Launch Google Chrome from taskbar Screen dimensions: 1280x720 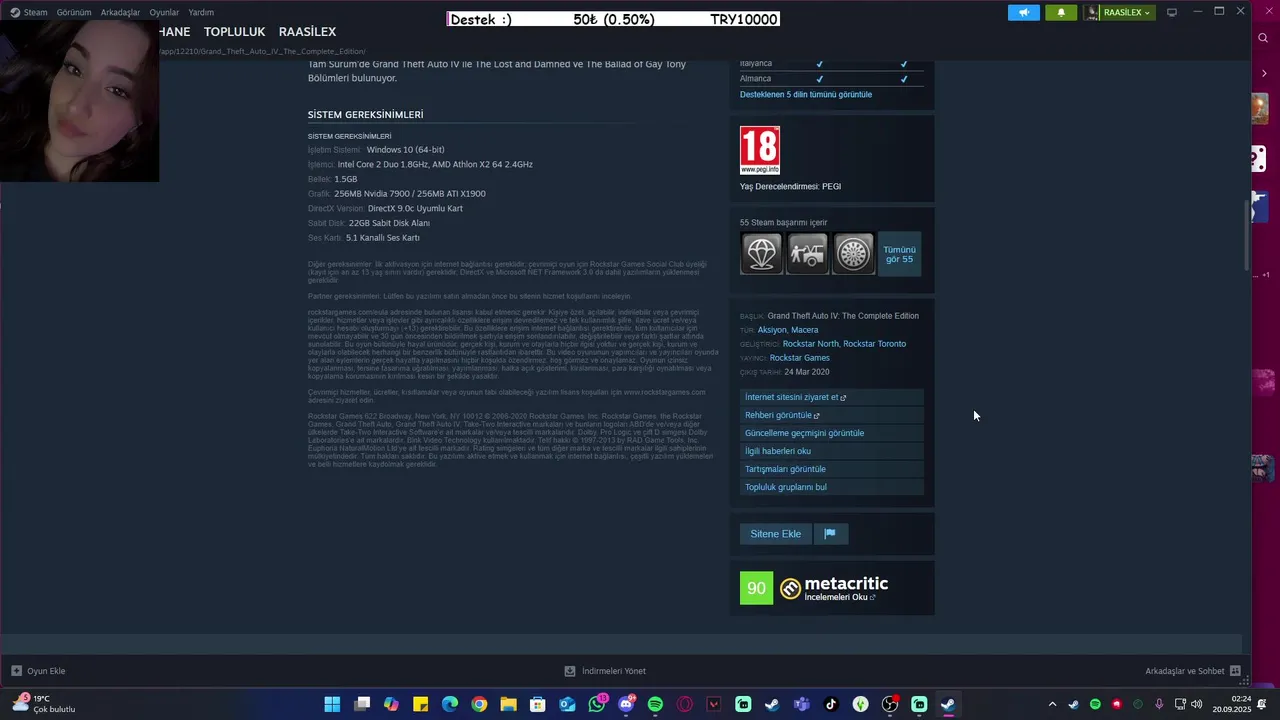point(479,704)
